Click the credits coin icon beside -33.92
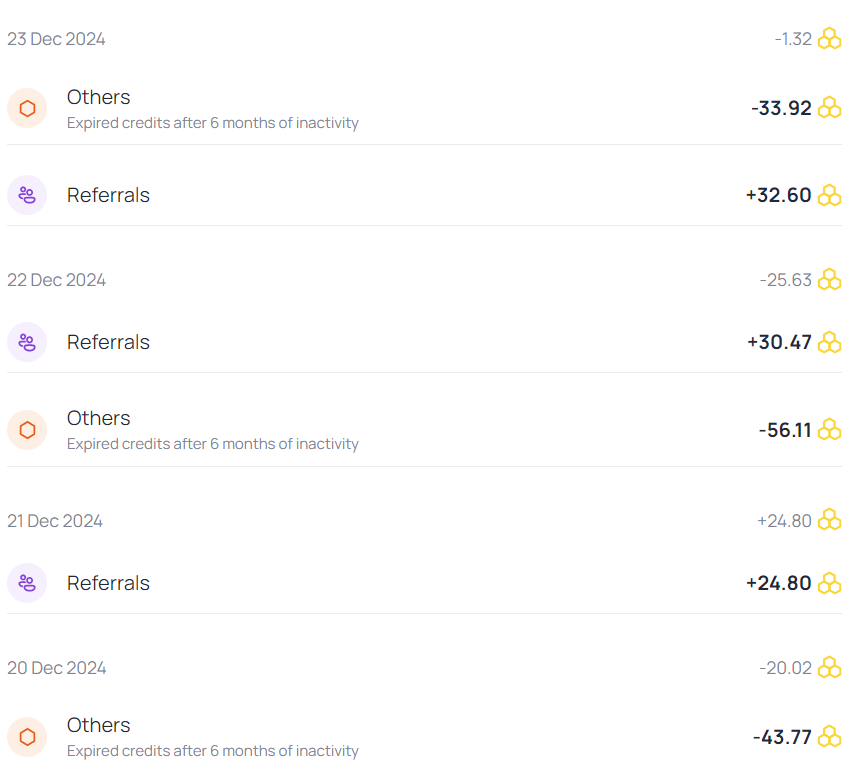The height and width of the screenshot is (770, 851). (829, 108)
